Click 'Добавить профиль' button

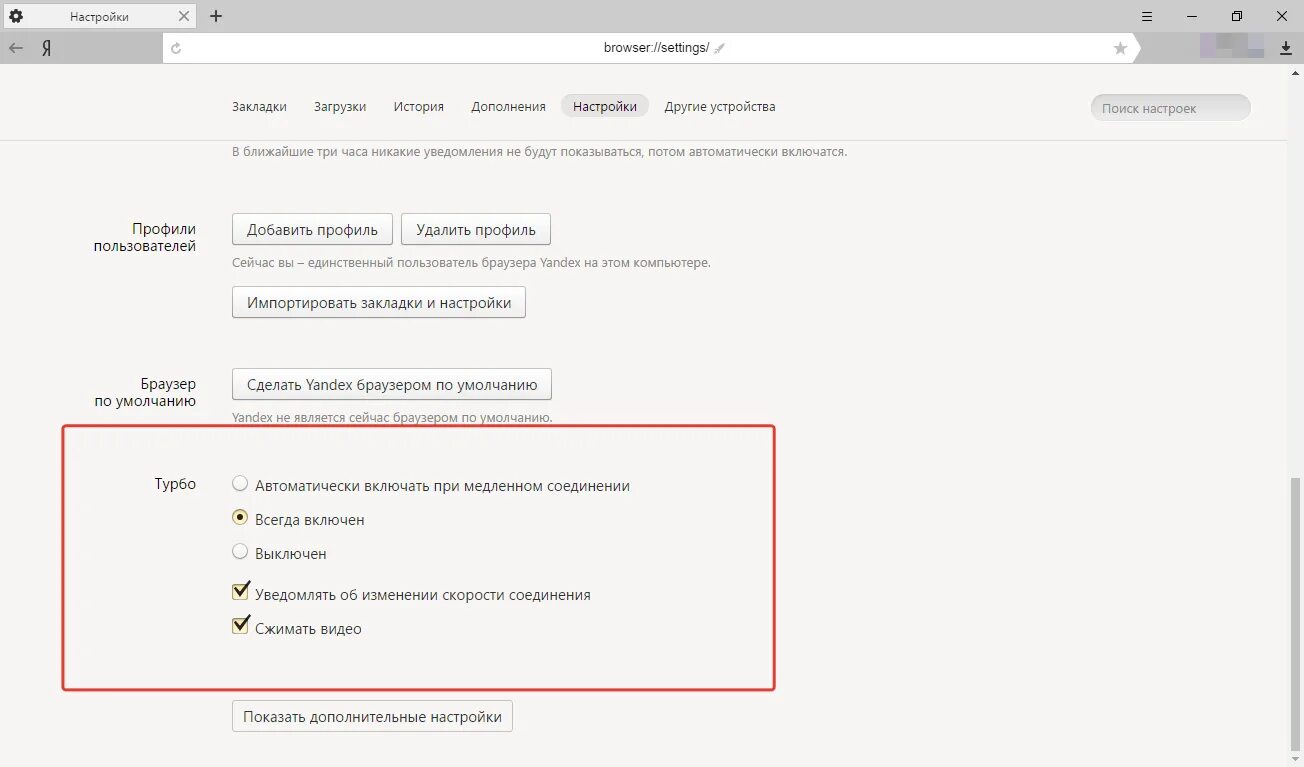pyautogui.click(x=312, y=229)
